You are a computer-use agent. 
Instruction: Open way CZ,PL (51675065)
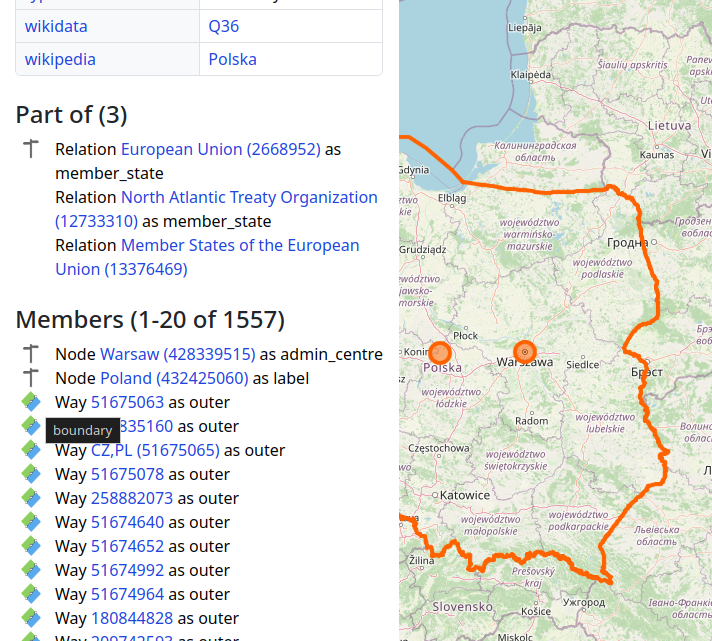[155, 450]
